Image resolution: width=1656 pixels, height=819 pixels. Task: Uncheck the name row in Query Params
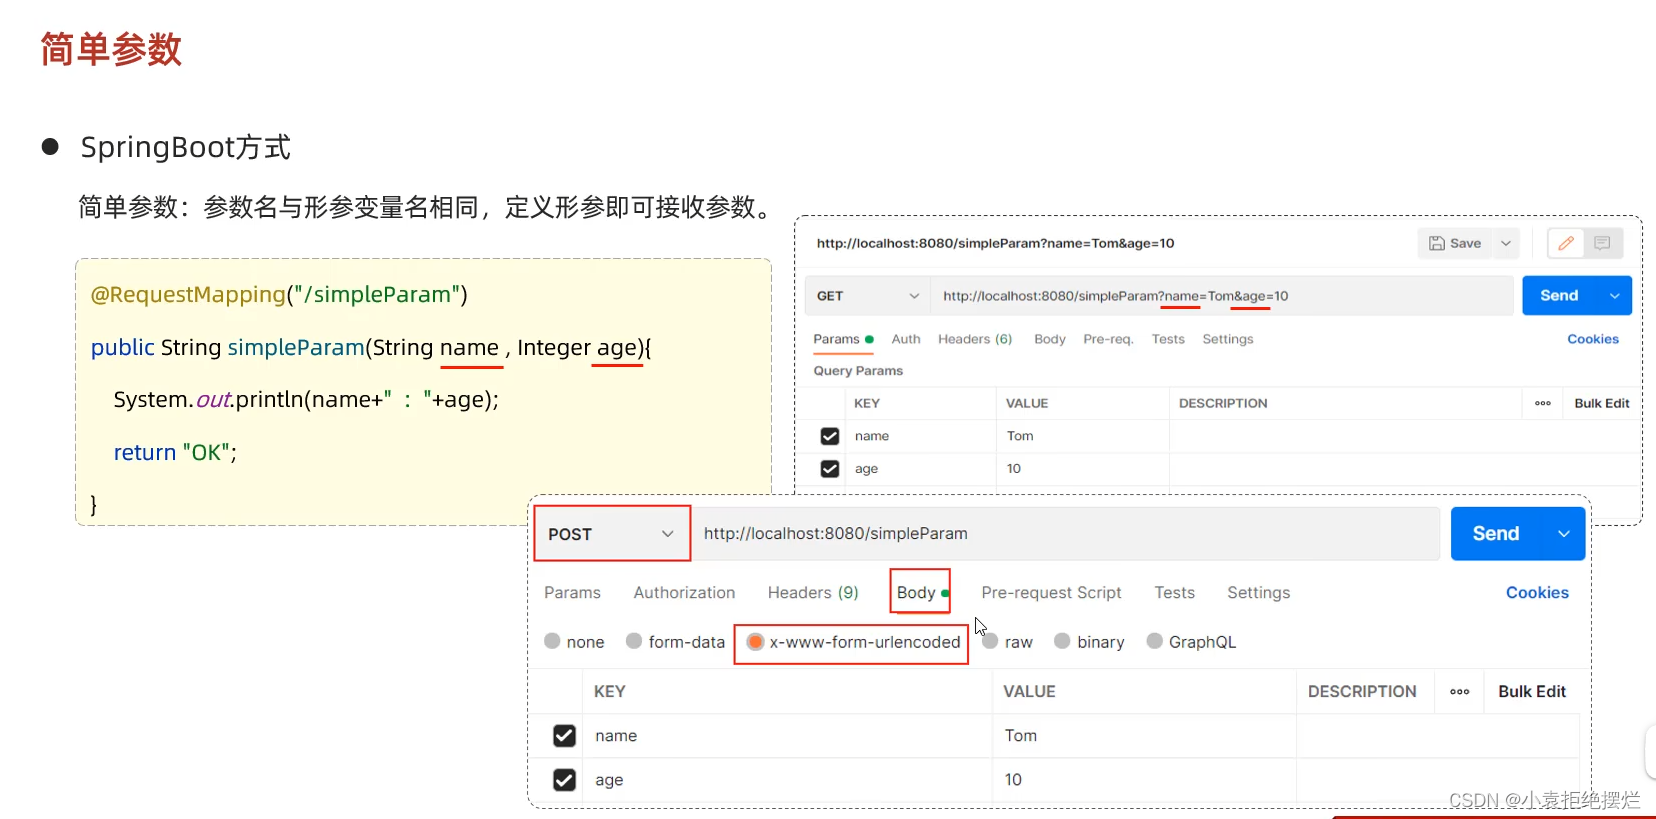pyautogui.click(x=830, y=436)
